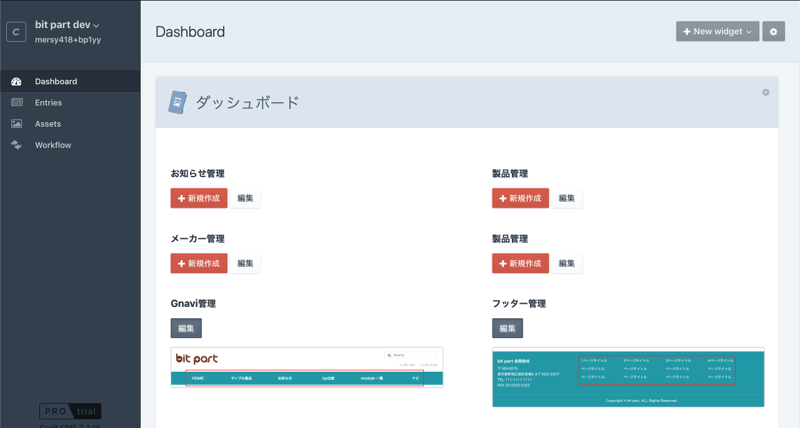
Task: Click the Assets image icon in sidebar
Action: coord(16,124)
